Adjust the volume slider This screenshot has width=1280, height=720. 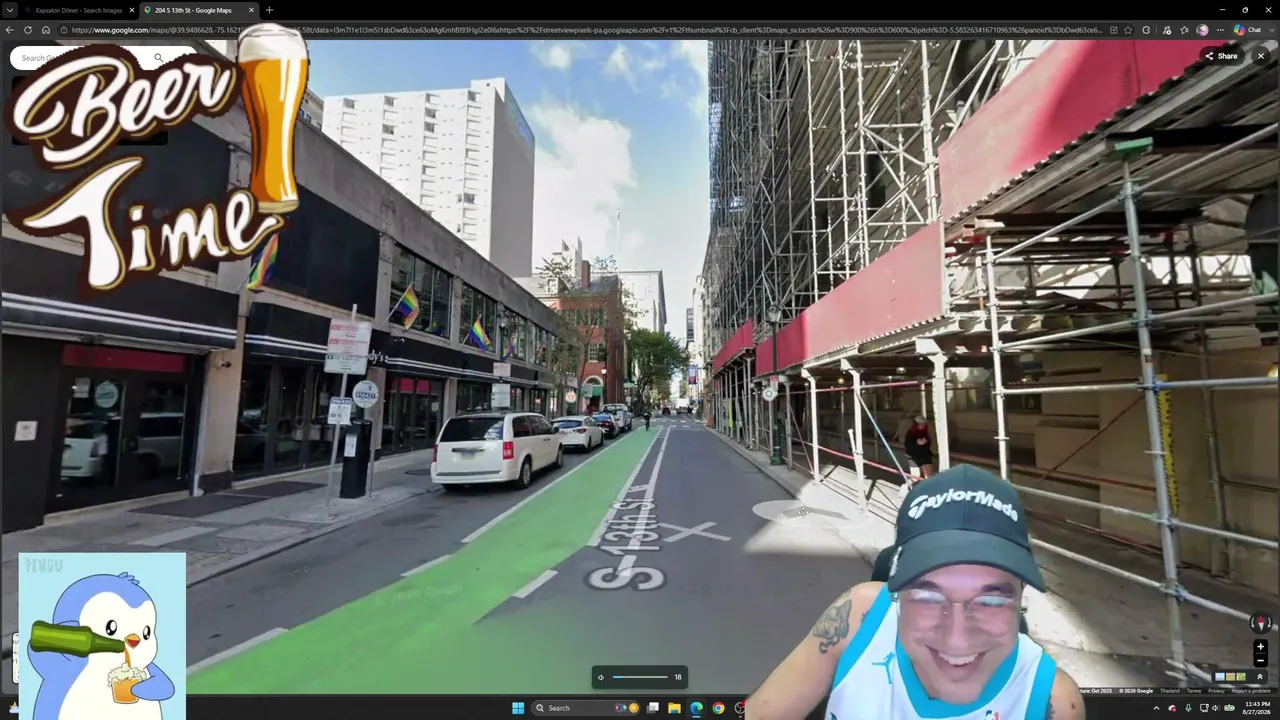click(x=640, y=677)
